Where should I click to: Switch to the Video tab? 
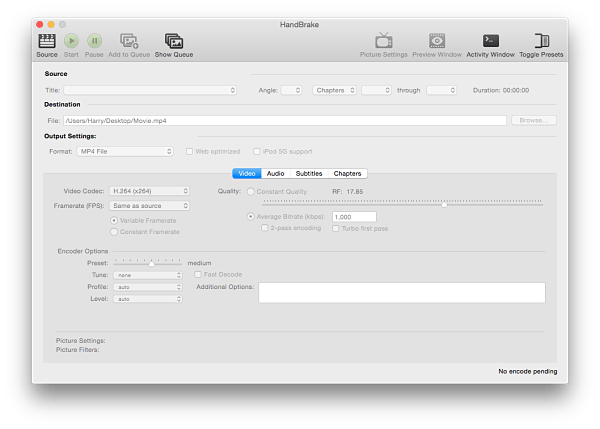(247, 174)
